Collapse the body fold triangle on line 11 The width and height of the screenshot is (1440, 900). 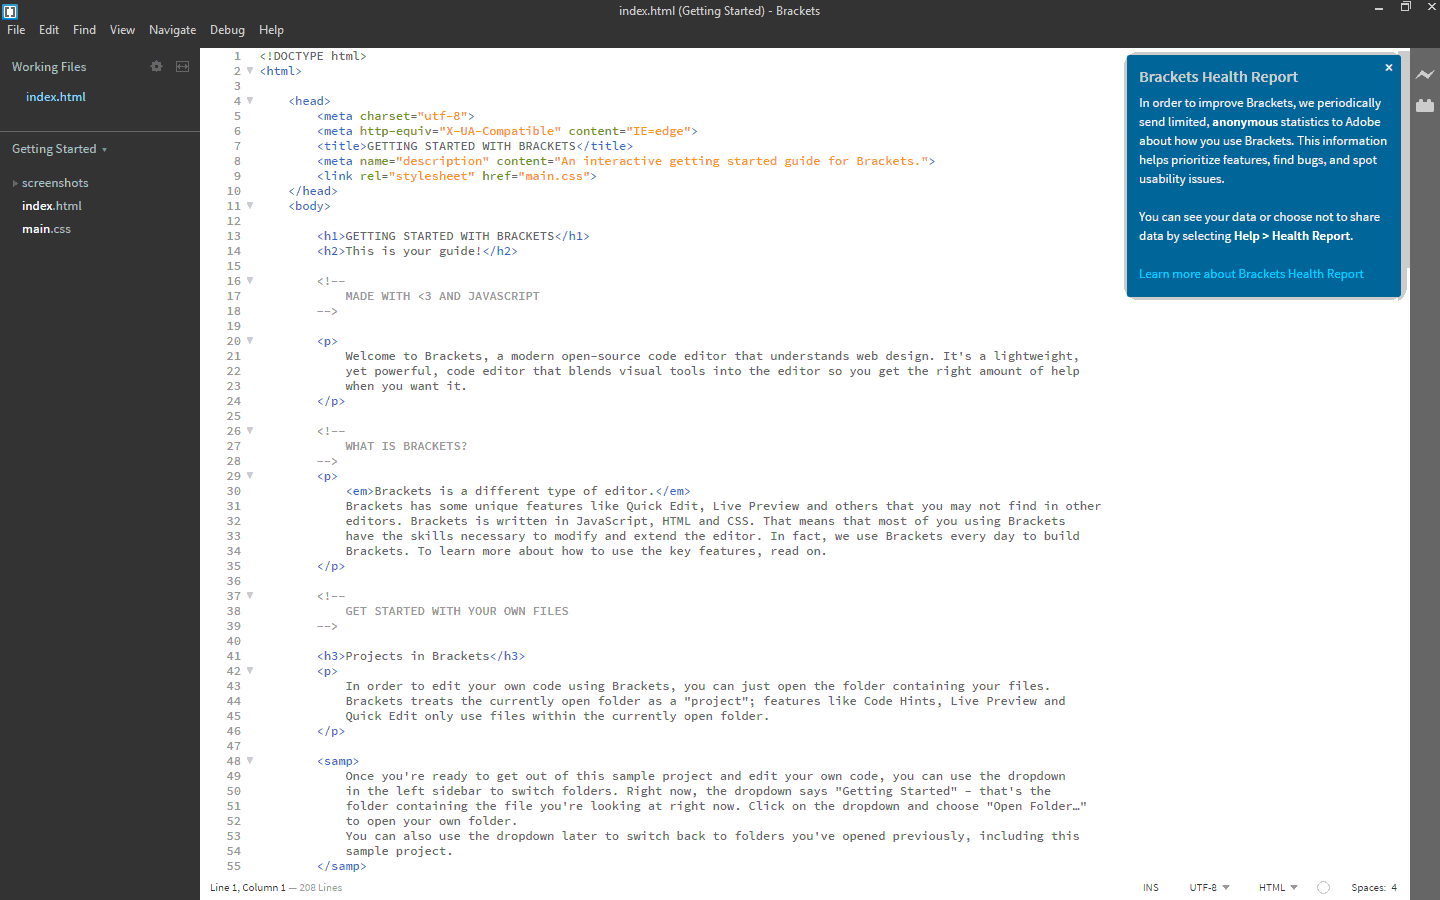pyautogui.click(x=249, y=206)
